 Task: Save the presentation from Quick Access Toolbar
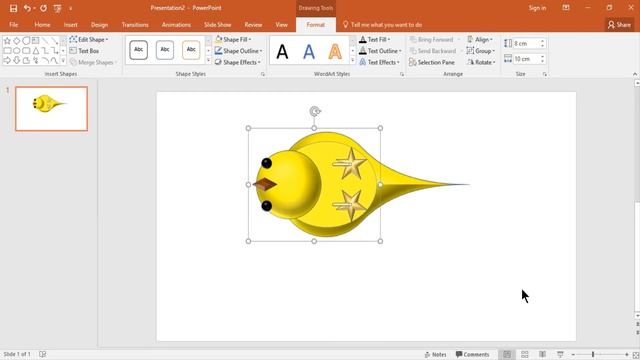tap(13, 8)
